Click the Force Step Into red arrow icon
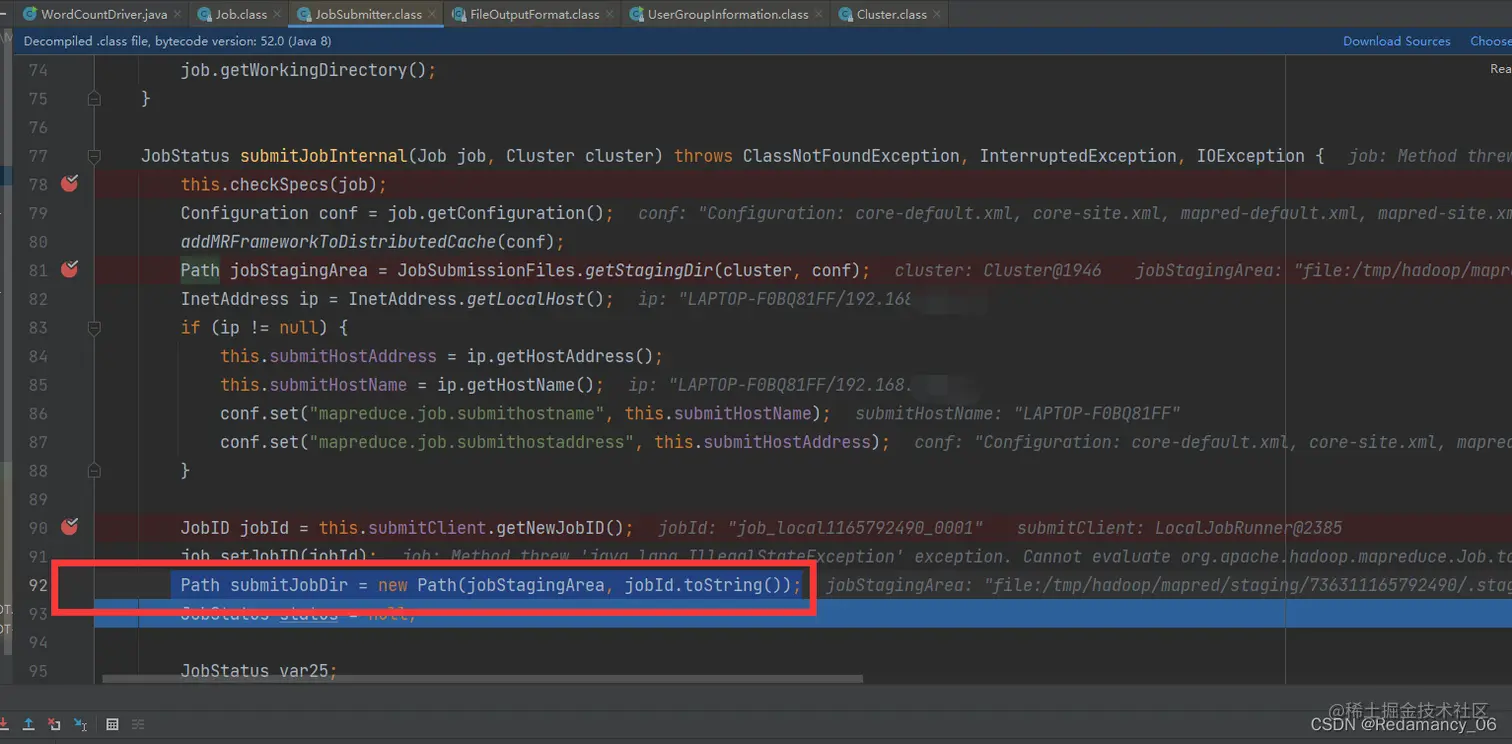This screenshot has height=744, width=1512. coord(3,724)
